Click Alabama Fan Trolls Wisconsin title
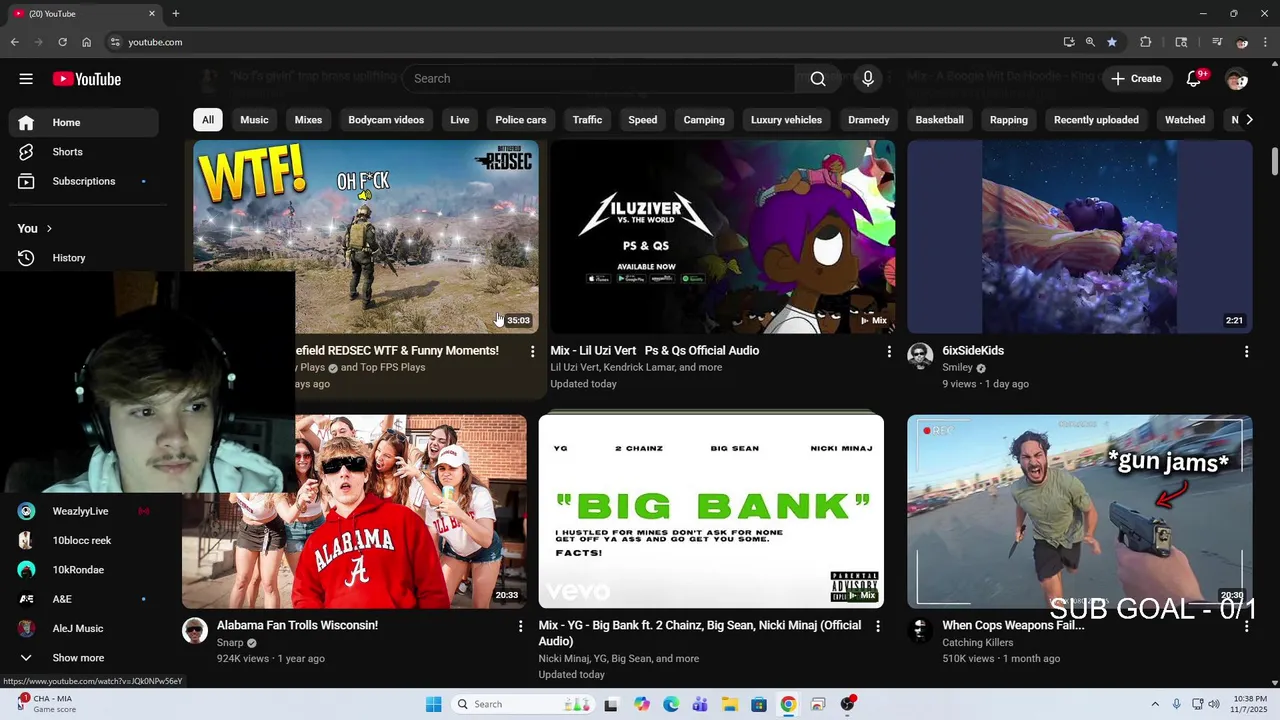 click(x=297, y=625)
